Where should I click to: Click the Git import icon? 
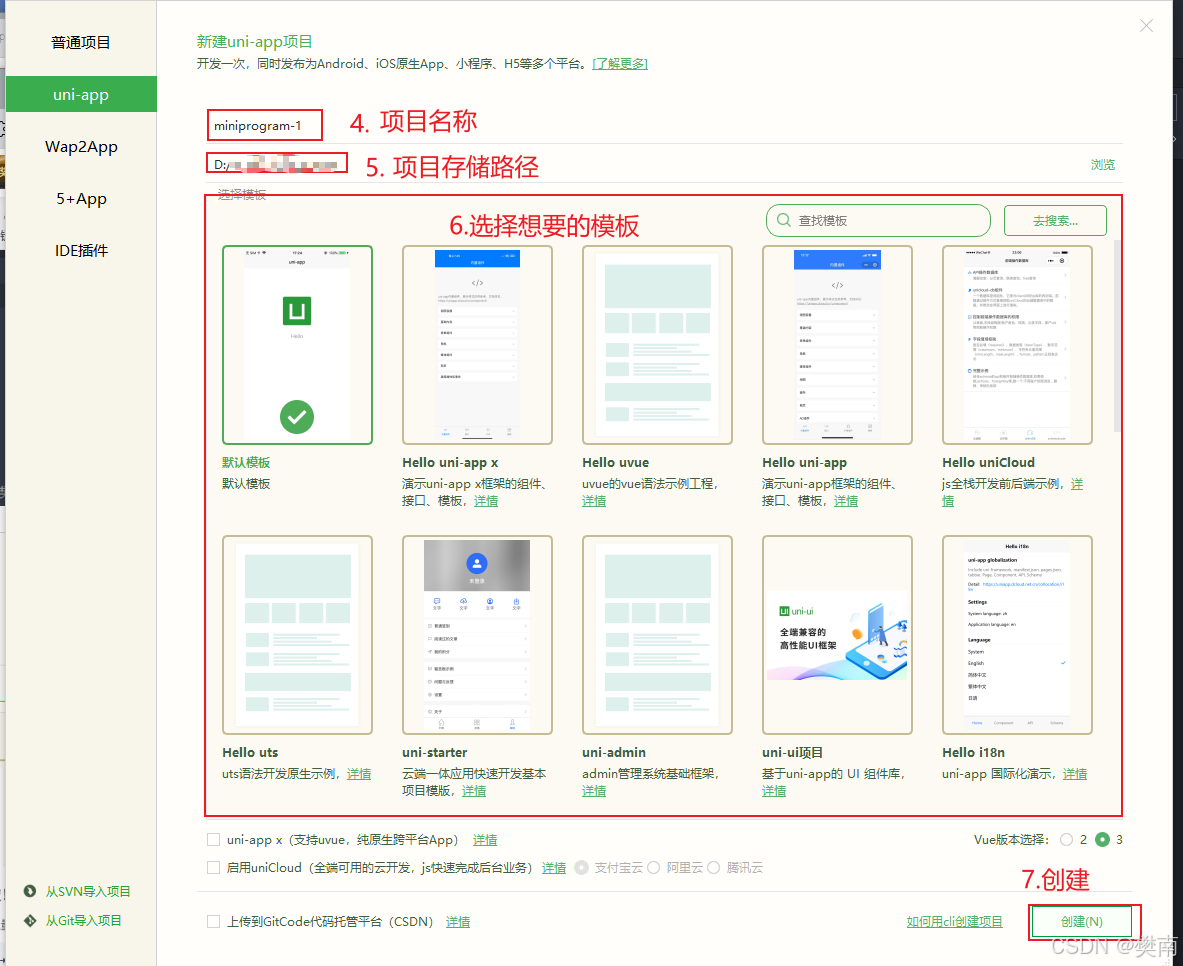[x=30, y=921]
